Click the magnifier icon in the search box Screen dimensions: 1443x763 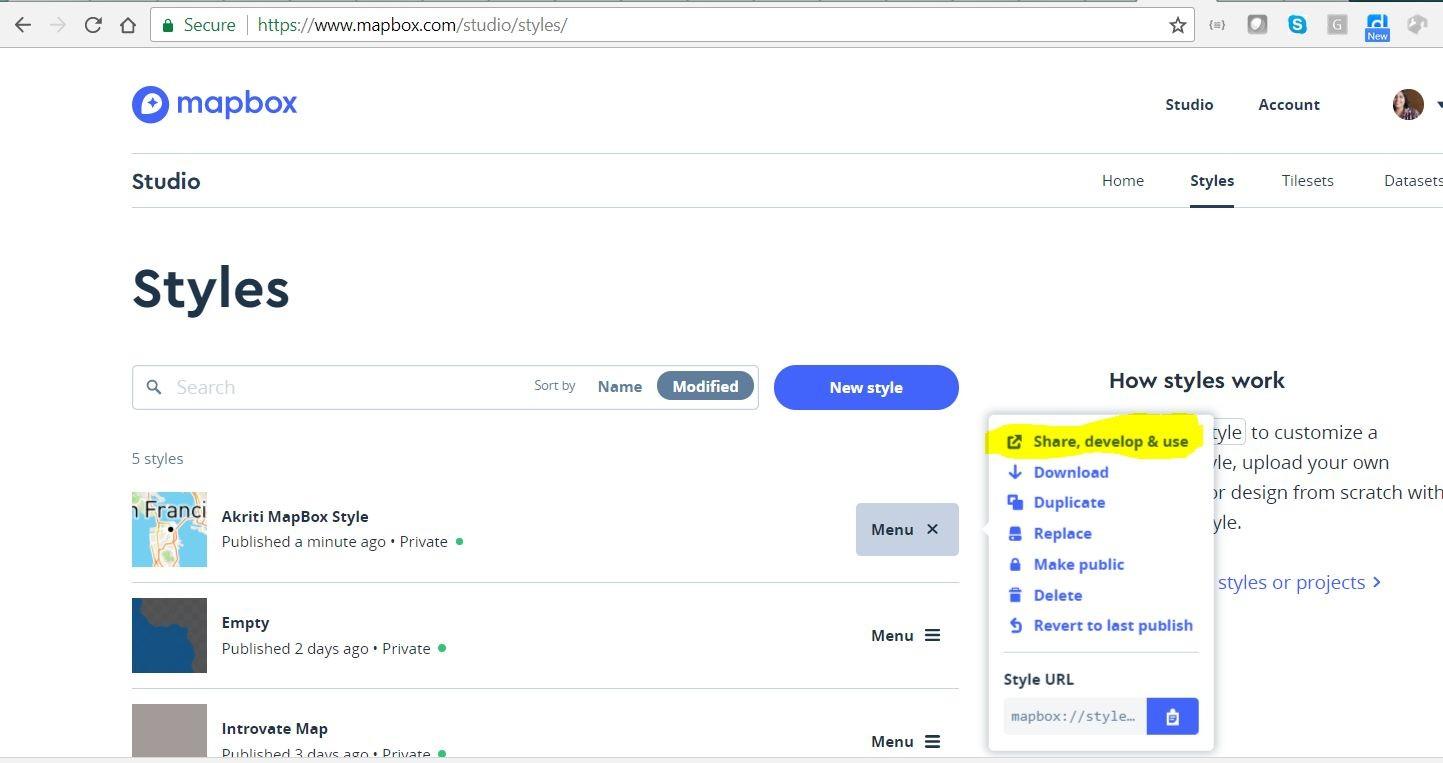tap(154, 387)
